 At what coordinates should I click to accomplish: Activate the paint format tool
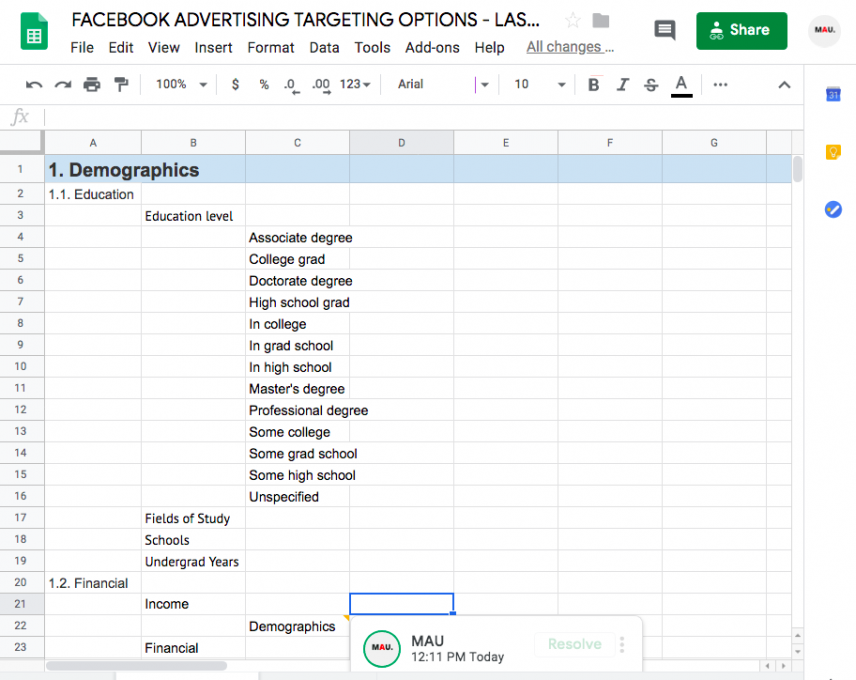click(x=121, y=85)
